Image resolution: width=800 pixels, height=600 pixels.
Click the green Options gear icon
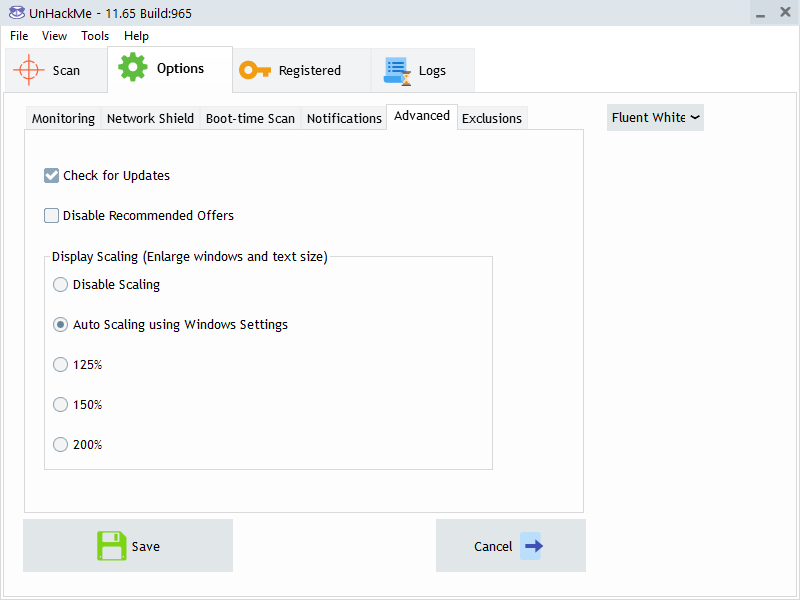tap(133, 68)
